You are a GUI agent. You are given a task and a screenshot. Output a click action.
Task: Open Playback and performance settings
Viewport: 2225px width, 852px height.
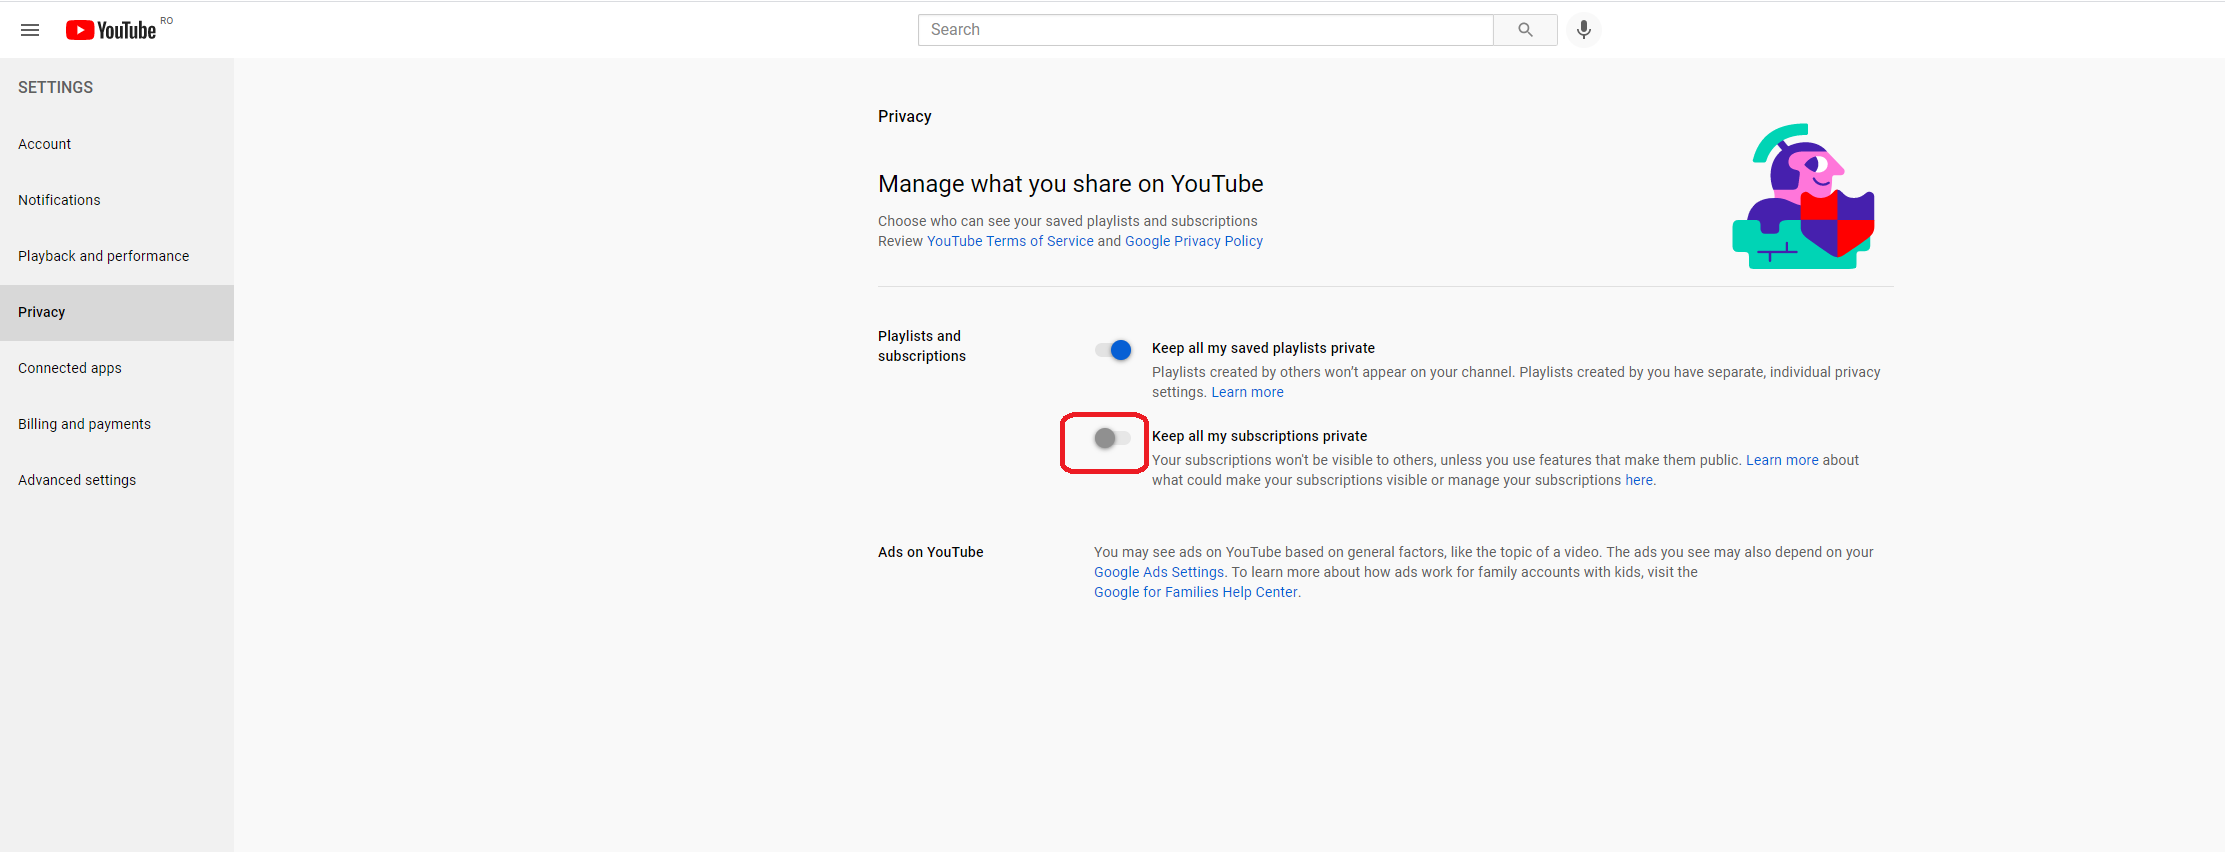(x=103, y=256)
